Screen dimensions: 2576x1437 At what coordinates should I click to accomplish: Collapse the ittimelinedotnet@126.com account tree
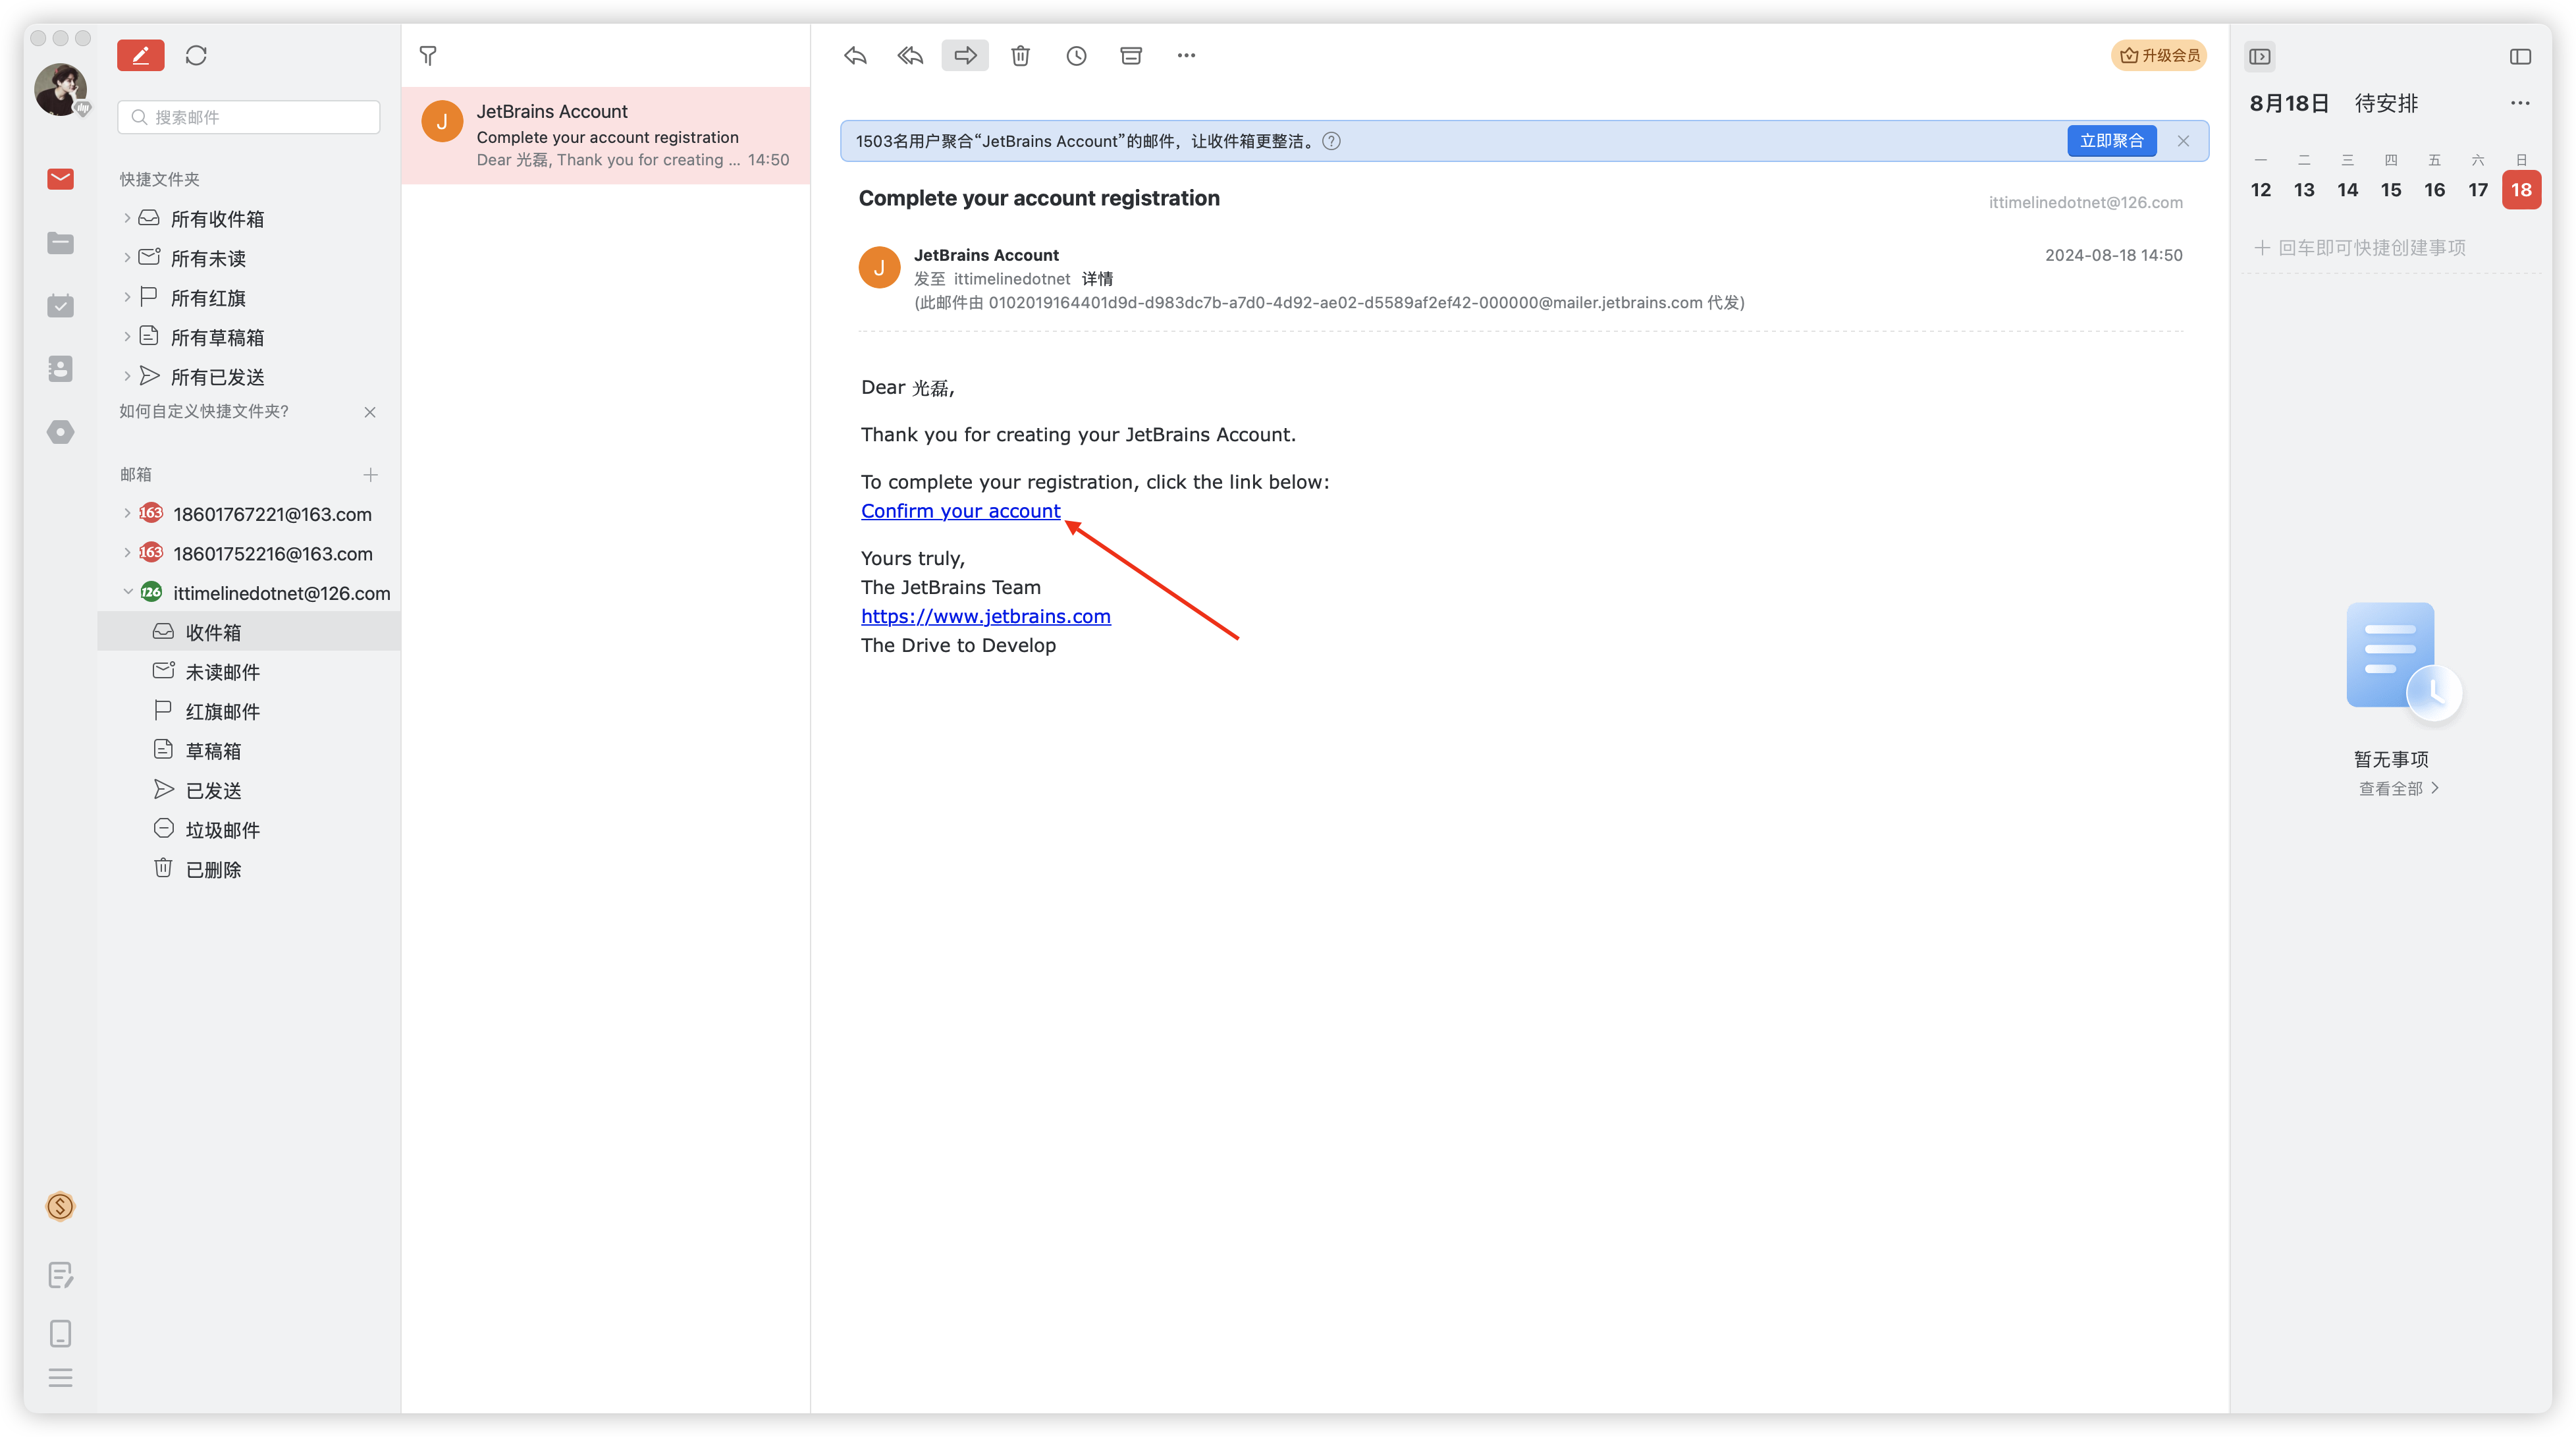[x=127, y=592]
